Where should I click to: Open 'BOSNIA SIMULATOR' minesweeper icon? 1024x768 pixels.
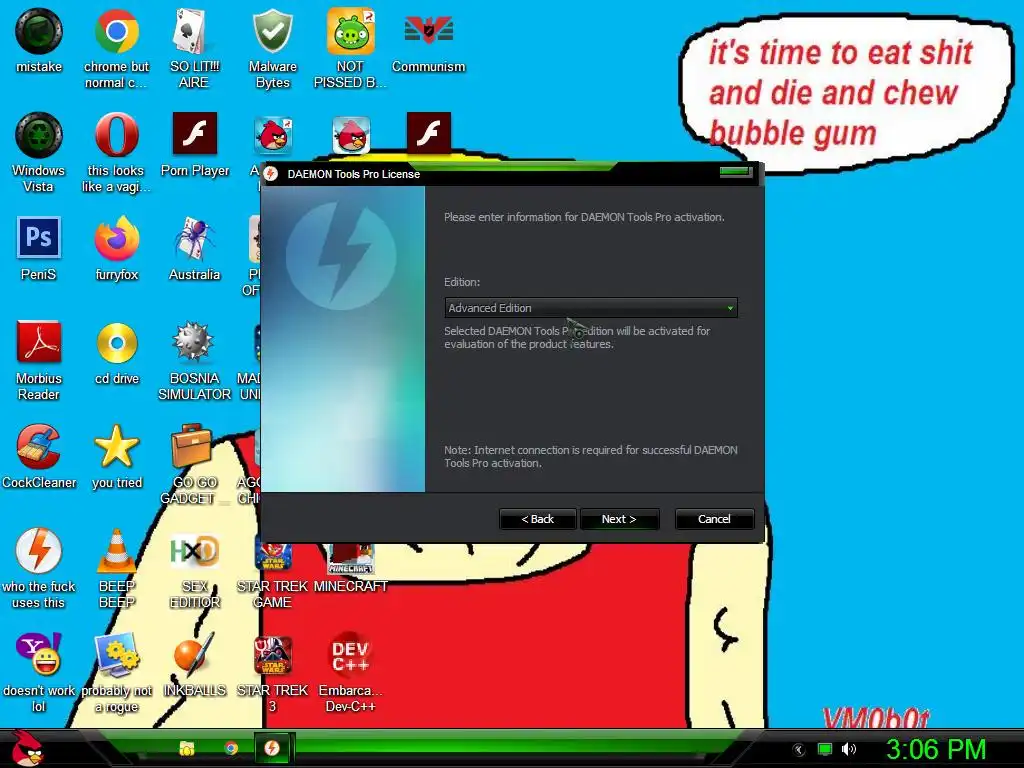(194, 343)
